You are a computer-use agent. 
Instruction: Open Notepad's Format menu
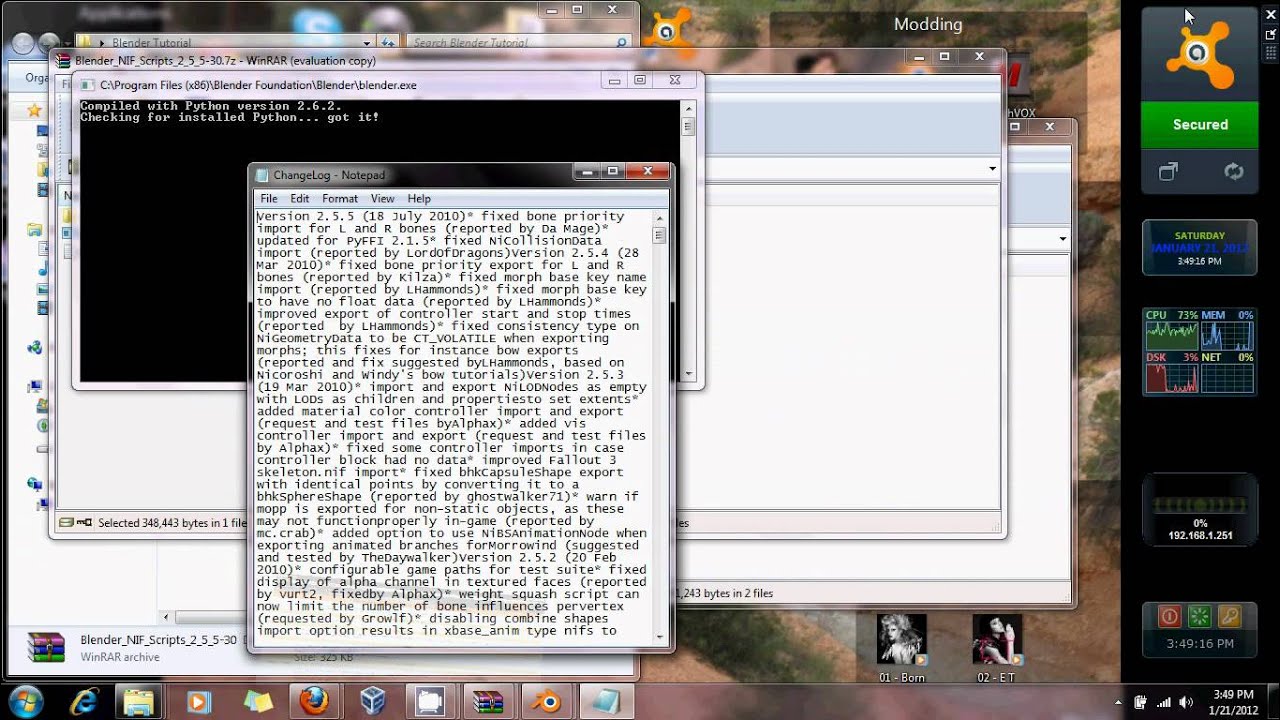340,199
